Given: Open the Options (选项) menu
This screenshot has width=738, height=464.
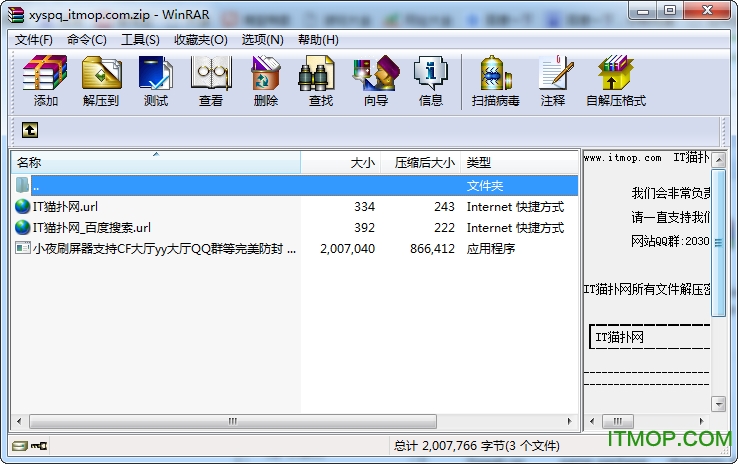Looking at the screenshot, I should coord(263,40).
